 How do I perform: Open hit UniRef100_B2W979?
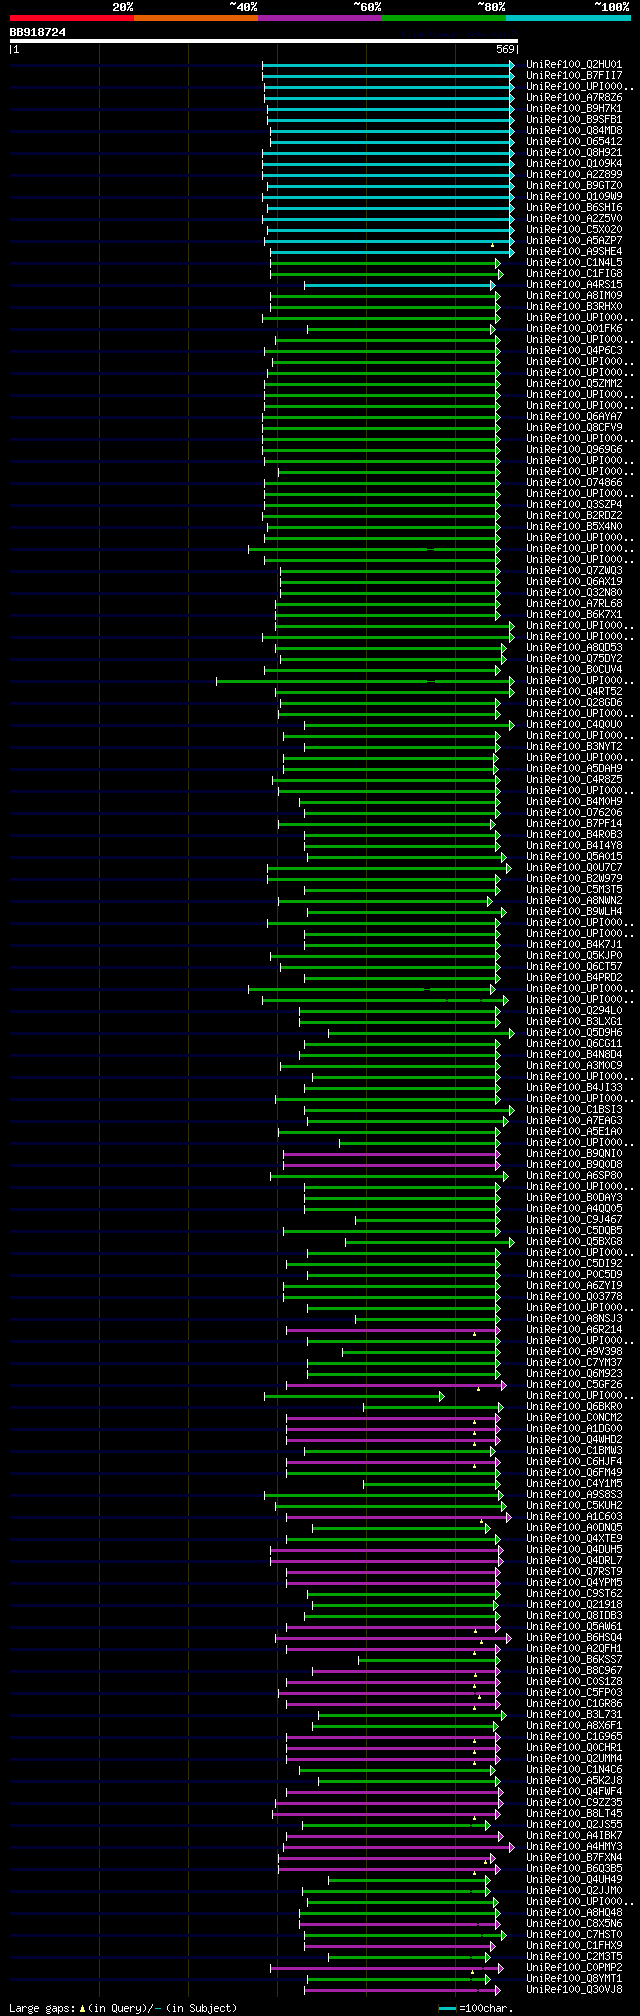click(574, 878)
